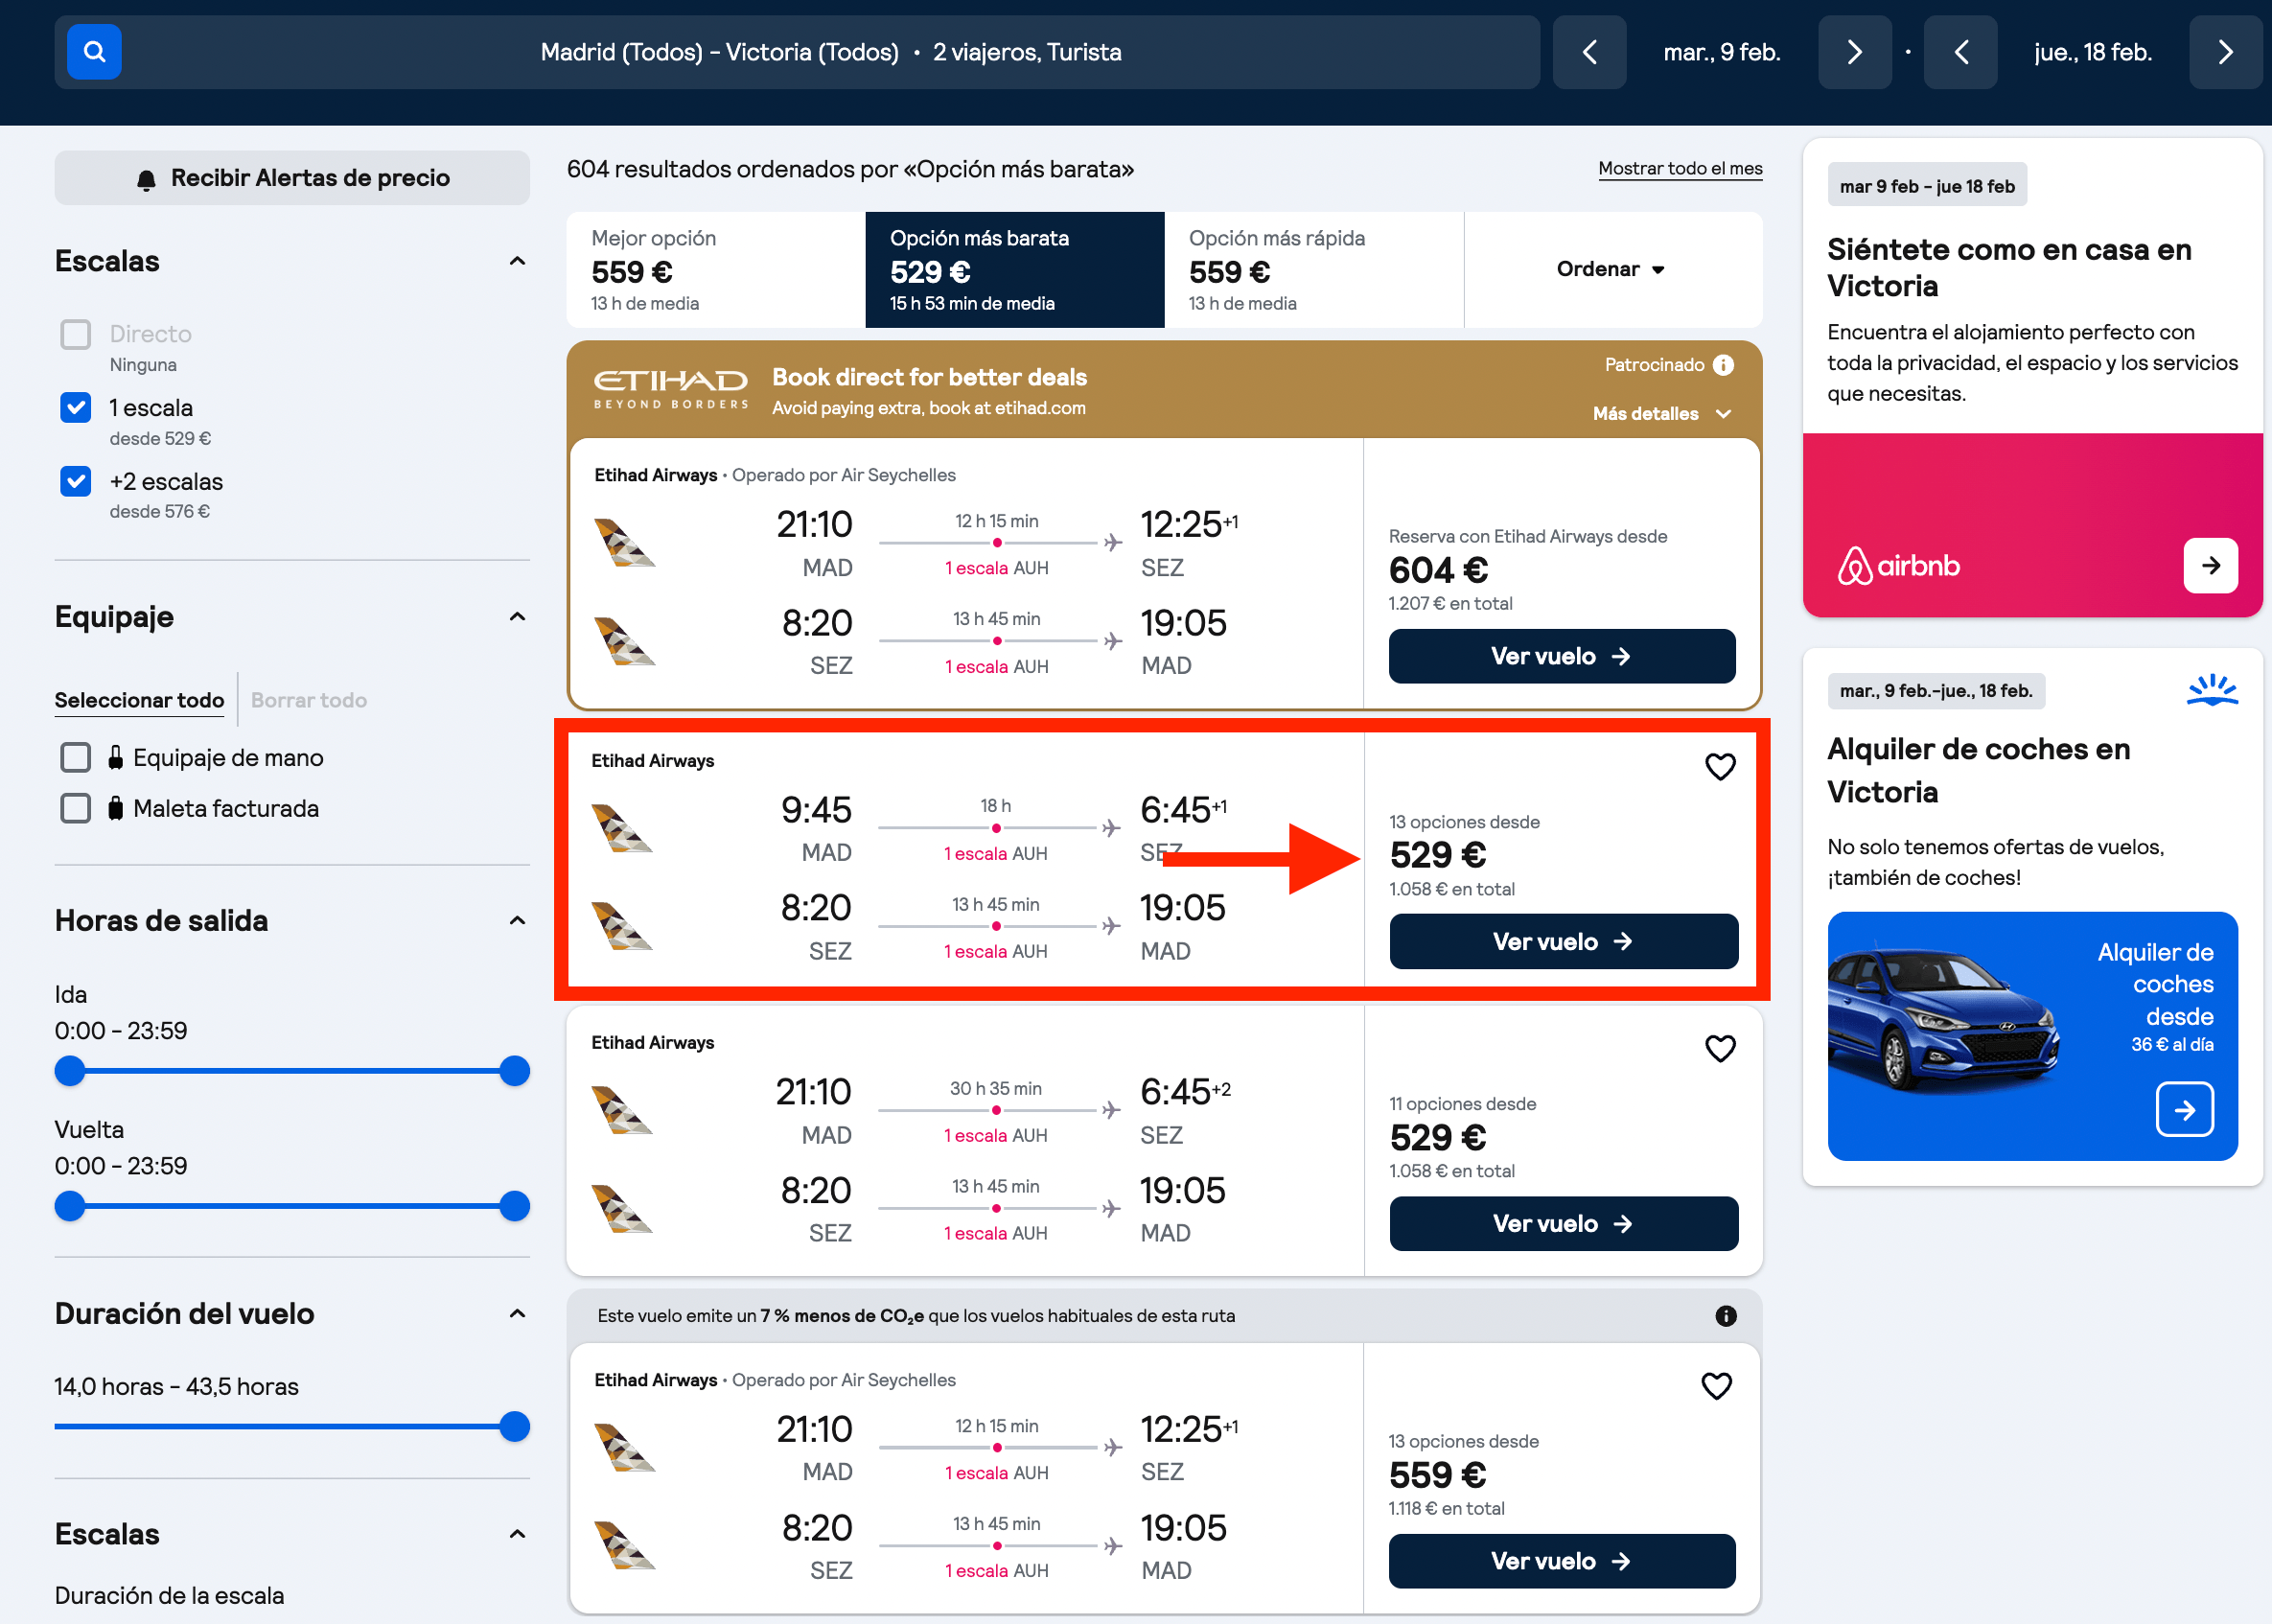
Task: Open Mostrar todo el mes link
Action: coord(1680,168)
